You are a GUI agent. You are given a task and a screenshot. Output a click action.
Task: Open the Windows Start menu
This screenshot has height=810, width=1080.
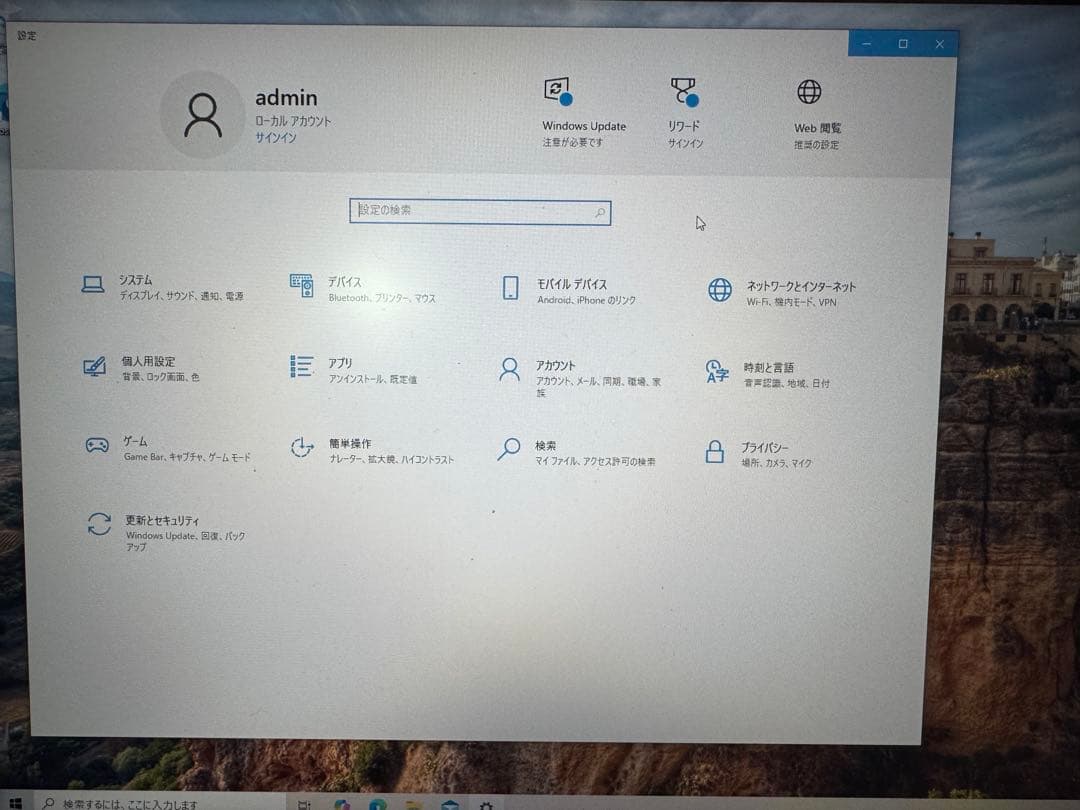[15, 803]
